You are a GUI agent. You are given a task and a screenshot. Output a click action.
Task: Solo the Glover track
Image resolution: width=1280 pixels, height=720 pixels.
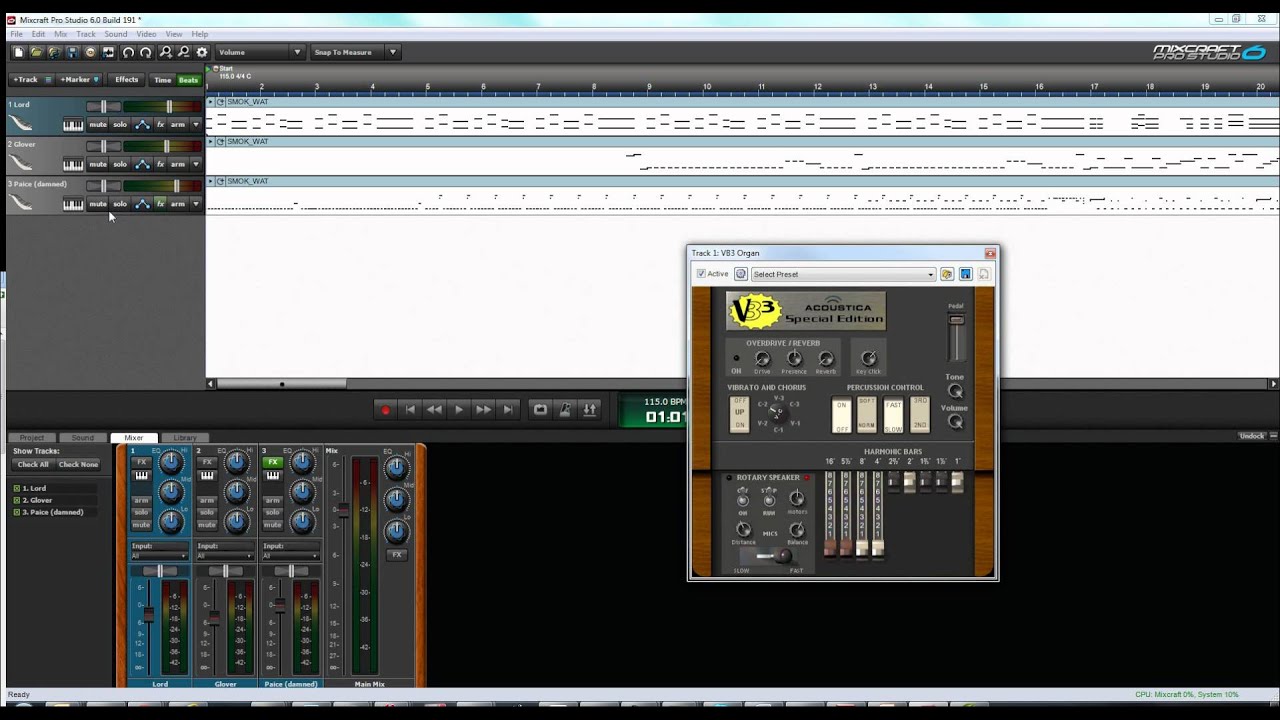[120, 164]
